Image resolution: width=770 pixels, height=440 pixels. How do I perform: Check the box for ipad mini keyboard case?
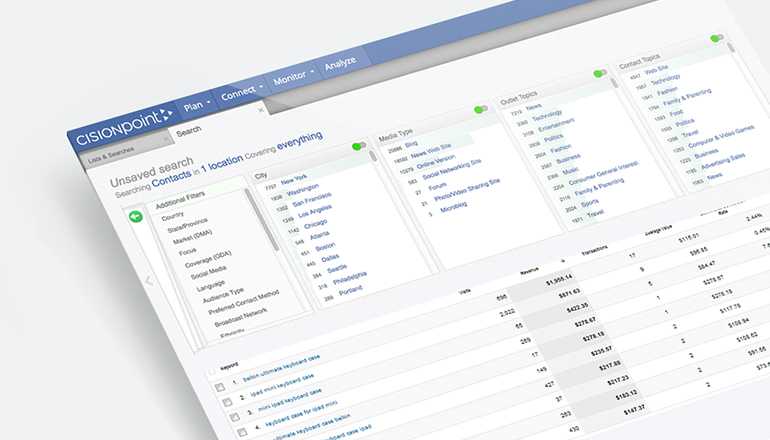click(x=227, y=402)
